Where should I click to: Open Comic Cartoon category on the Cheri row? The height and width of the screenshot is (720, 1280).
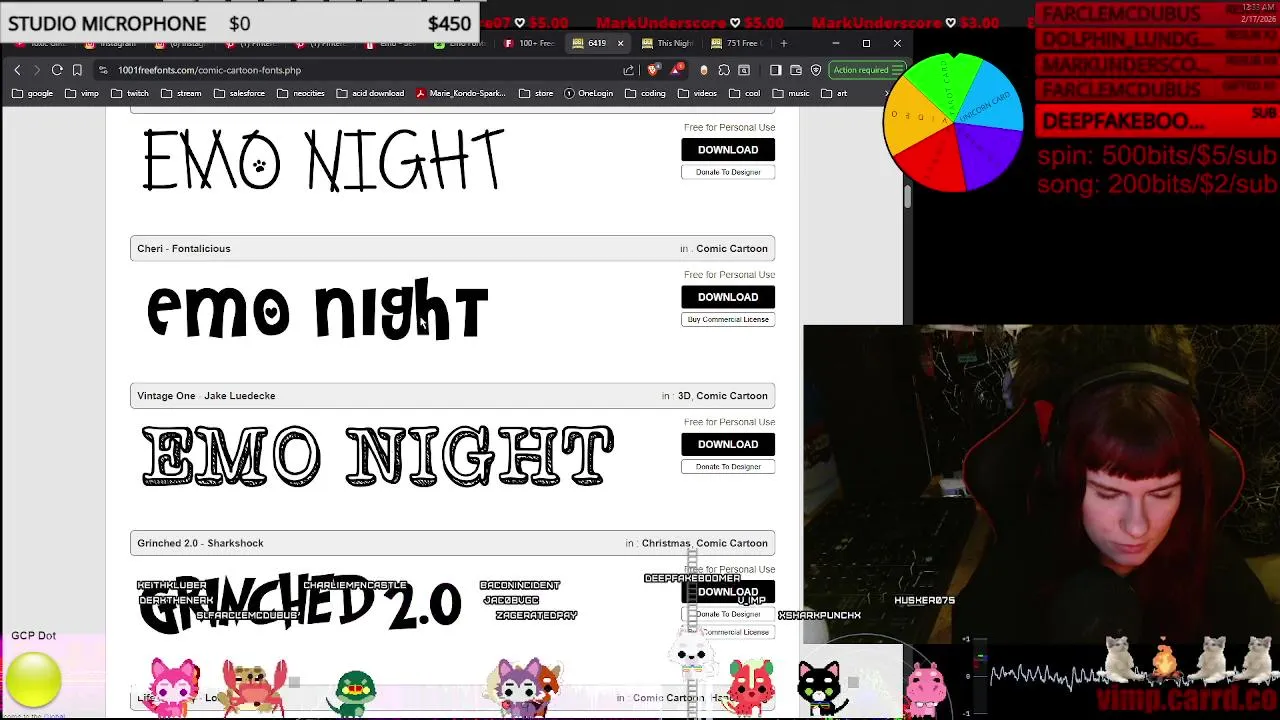coord(732,249)
